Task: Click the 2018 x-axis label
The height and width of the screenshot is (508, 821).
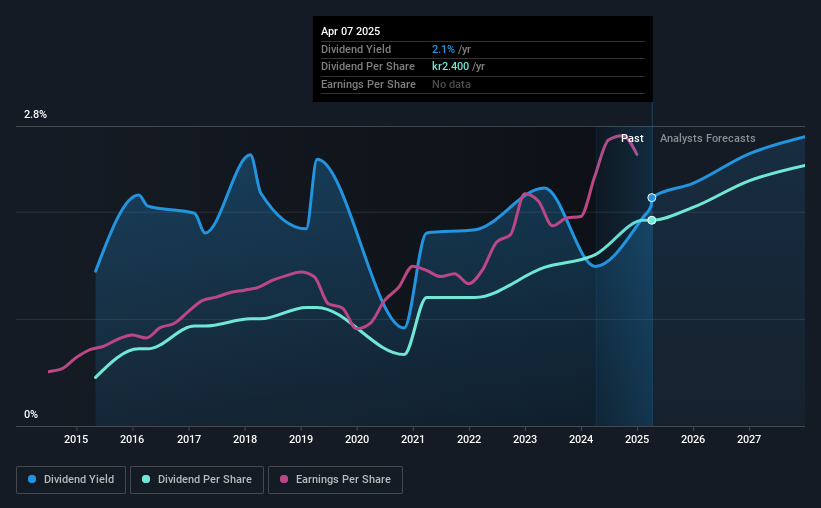Action: 245,439
